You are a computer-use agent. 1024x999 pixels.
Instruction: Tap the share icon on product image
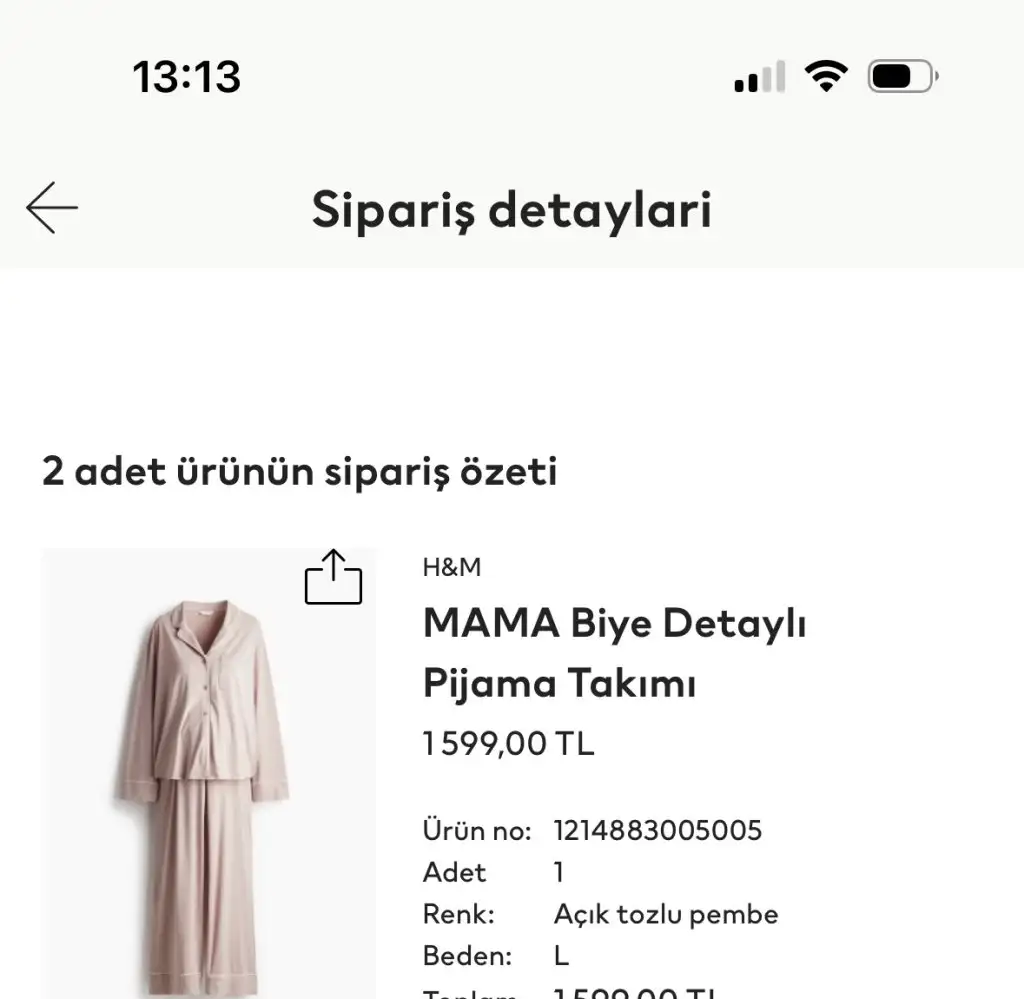(333, 578)
